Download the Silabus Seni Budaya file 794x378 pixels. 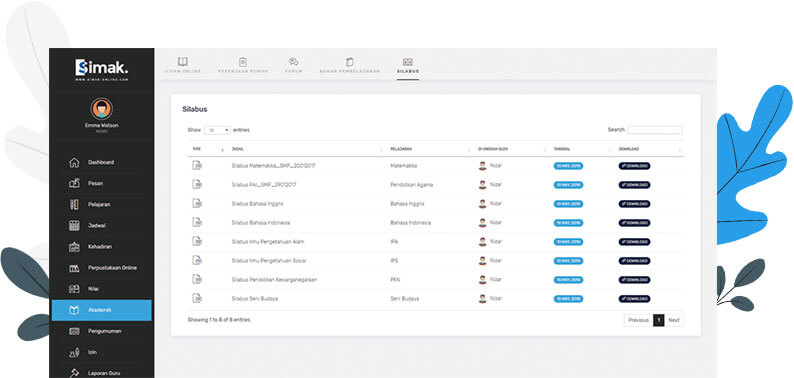pyautogui.click(x=634, y=299)
